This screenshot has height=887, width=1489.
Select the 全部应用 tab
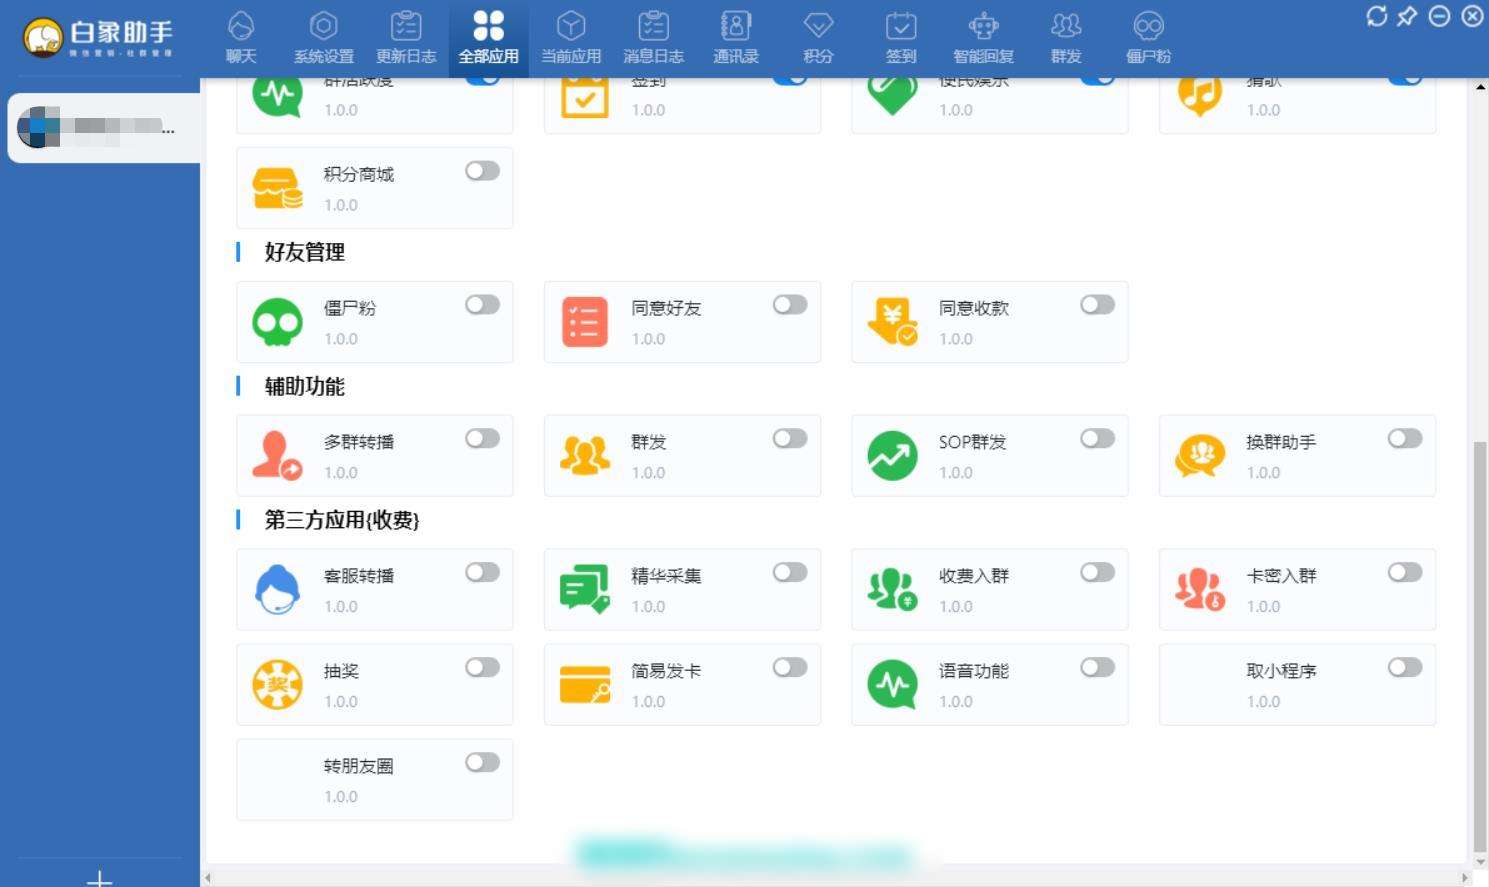click(489, 38)
